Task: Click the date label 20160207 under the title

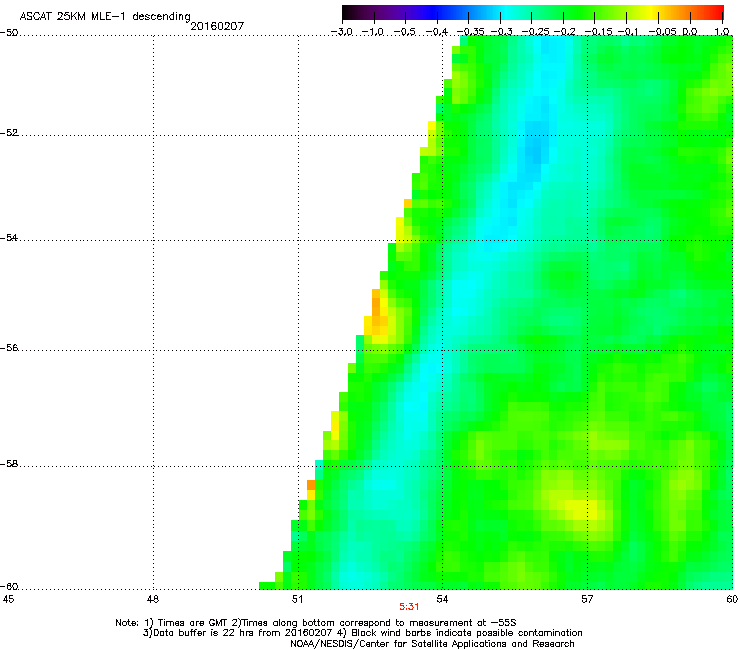Action: pyautogui.click(x=217, y=26)
